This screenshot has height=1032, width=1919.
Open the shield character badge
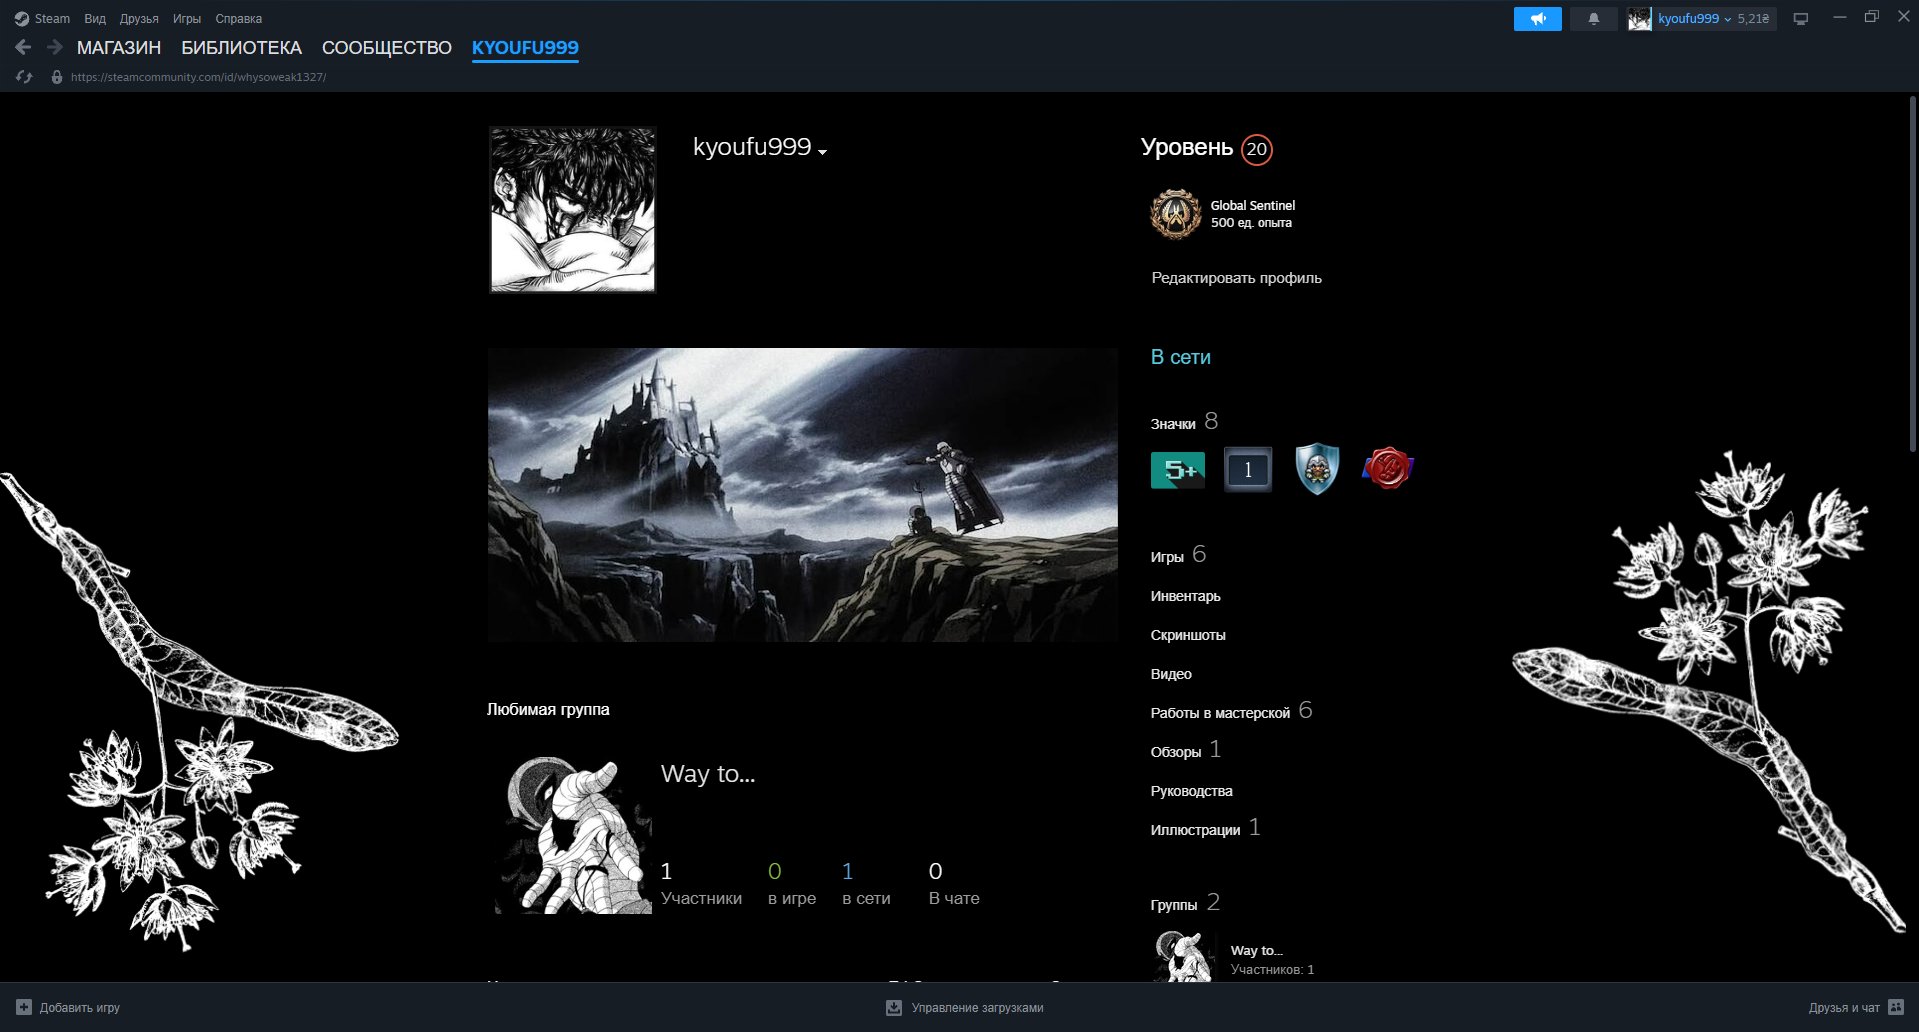tap(1317, 469)
